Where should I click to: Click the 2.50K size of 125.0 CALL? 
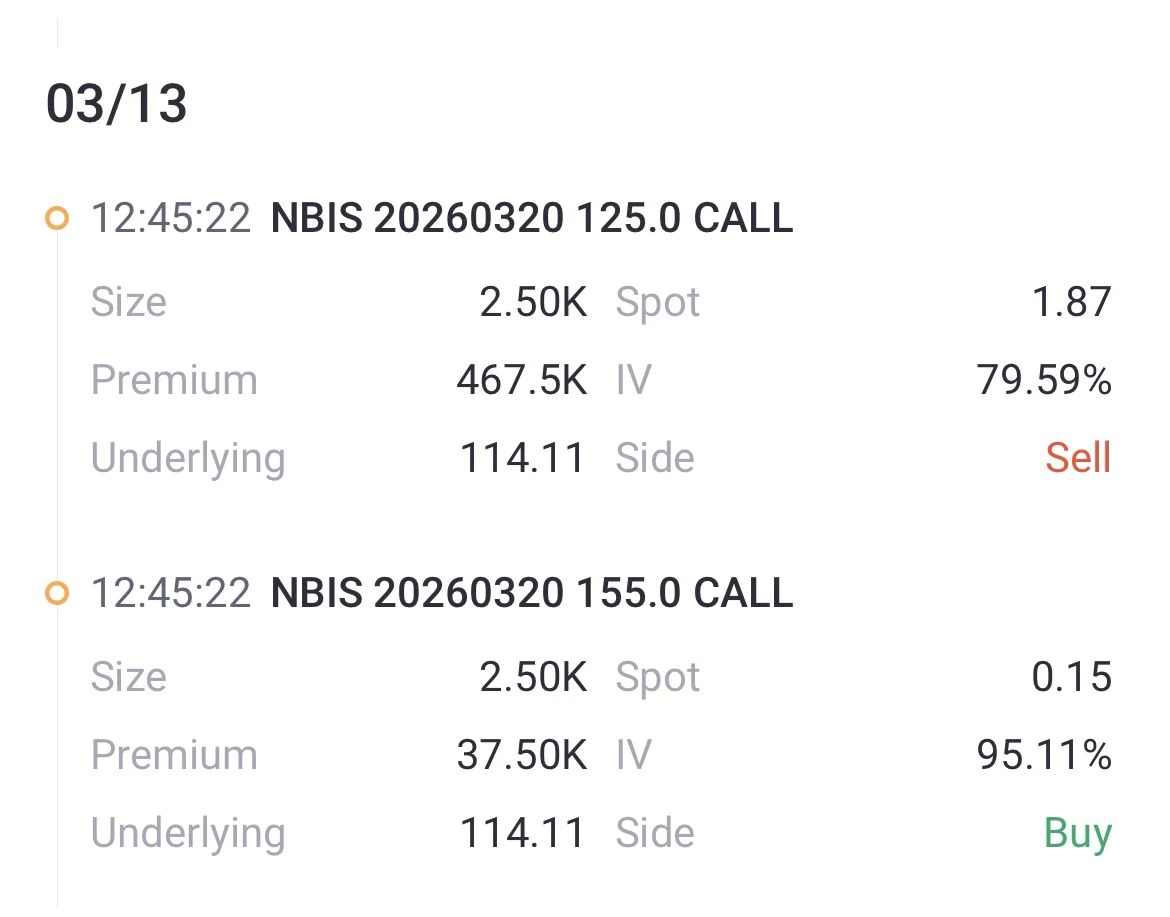pos(533,302)
